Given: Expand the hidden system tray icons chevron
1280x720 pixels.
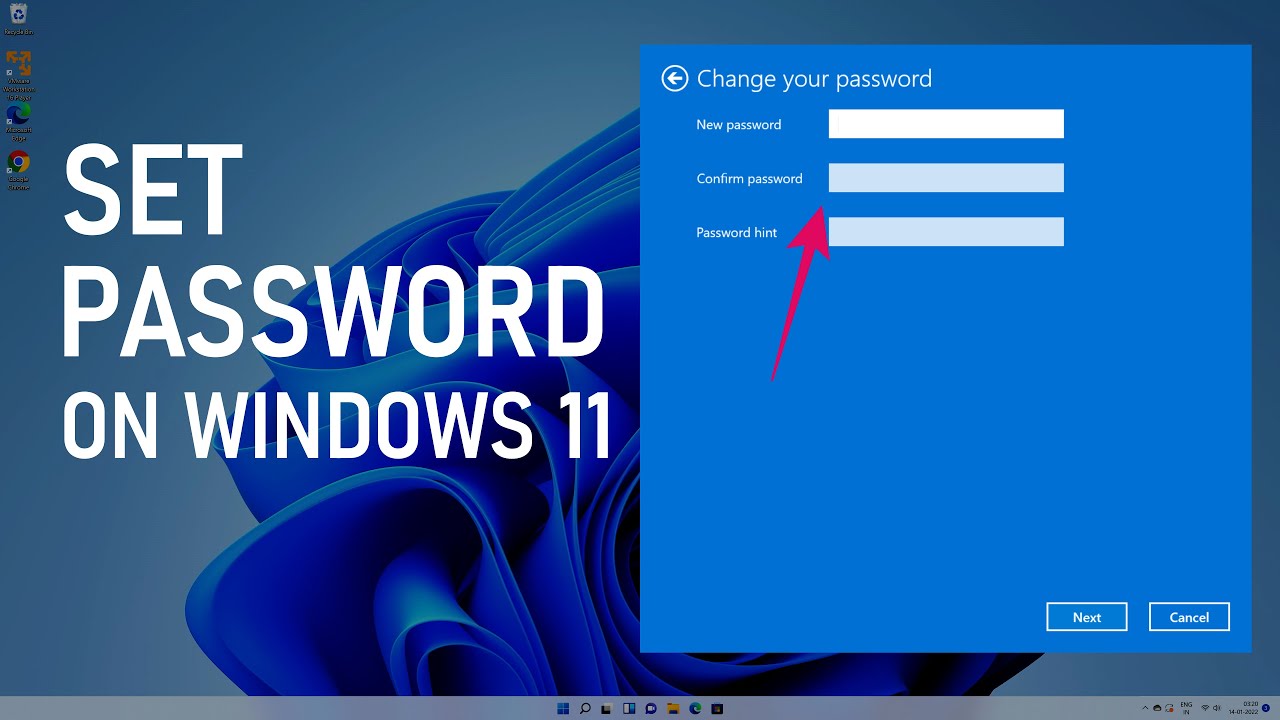Looking at the screenshot, I should pos(1145,708).
